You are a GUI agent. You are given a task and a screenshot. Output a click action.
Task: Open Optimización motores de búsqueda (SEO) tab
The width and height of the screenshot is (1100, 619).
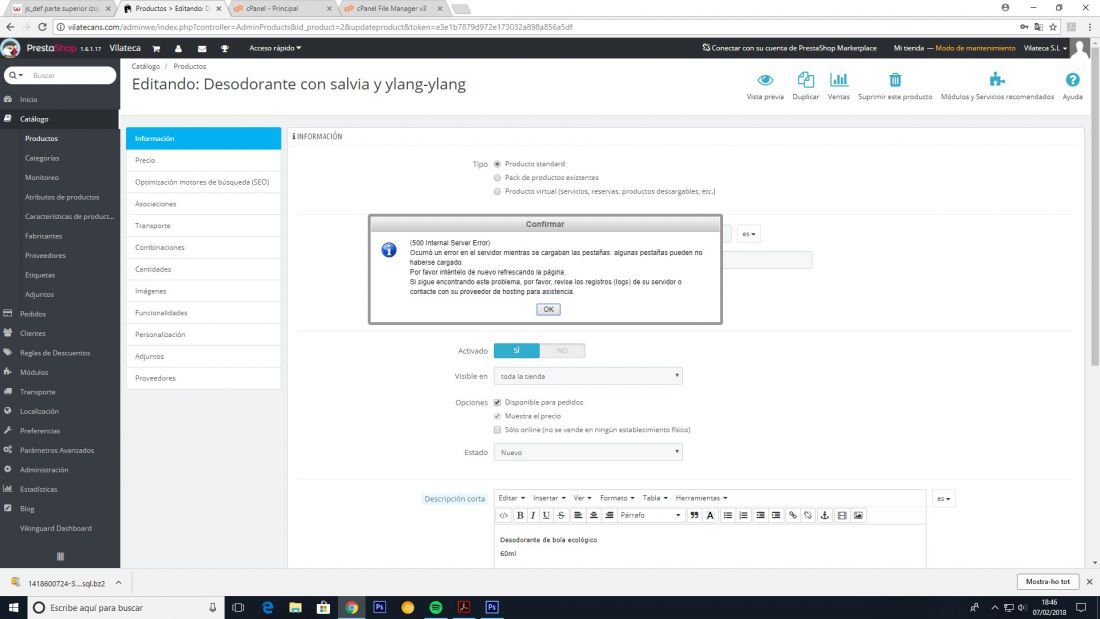click(203, 182)
